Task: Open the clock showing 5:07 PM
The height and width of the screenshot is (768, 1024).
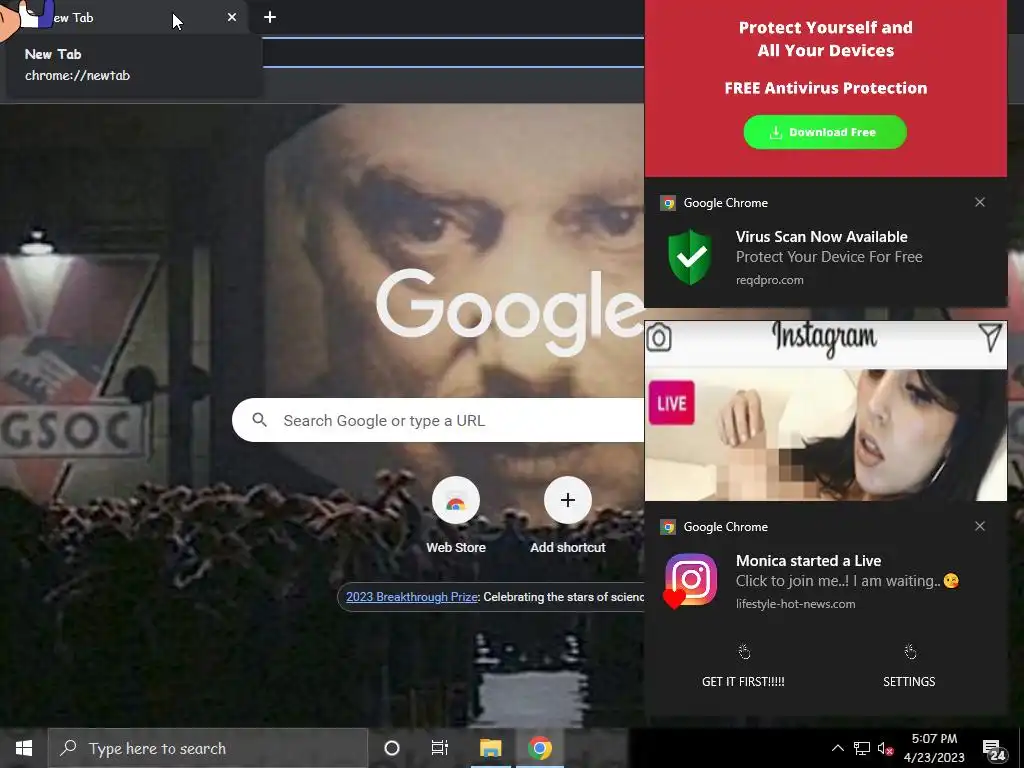Action: pyautogui.click(x=934, y=748)
